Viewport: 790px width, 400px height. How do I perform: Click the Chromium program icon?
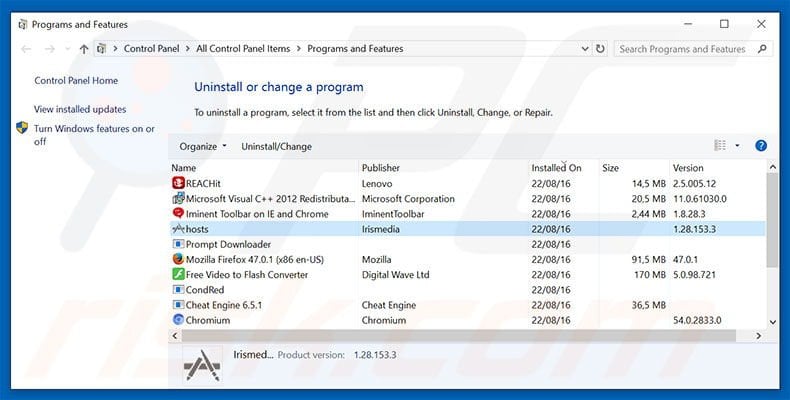[178, 319]
